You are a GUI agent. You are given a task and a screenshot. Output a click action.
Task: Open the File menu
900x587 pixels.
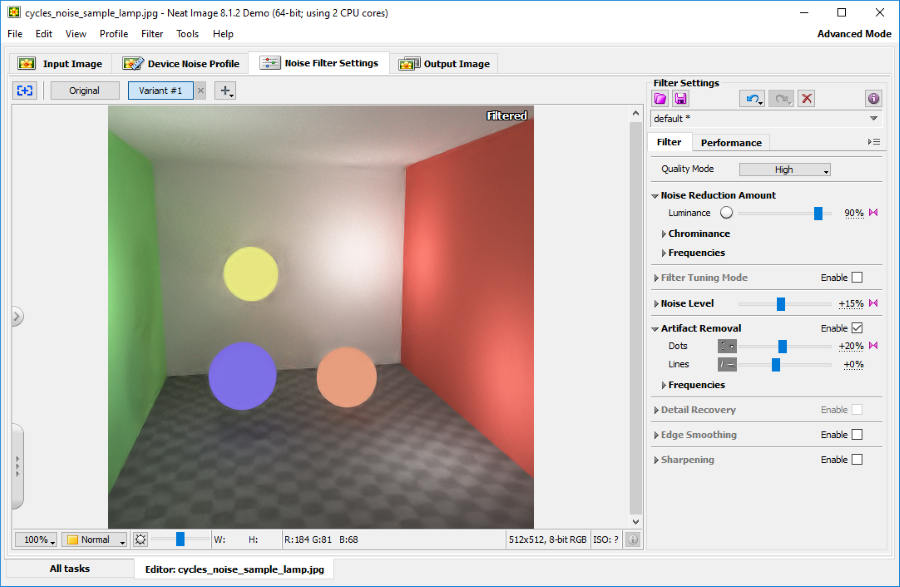(15, 34)
